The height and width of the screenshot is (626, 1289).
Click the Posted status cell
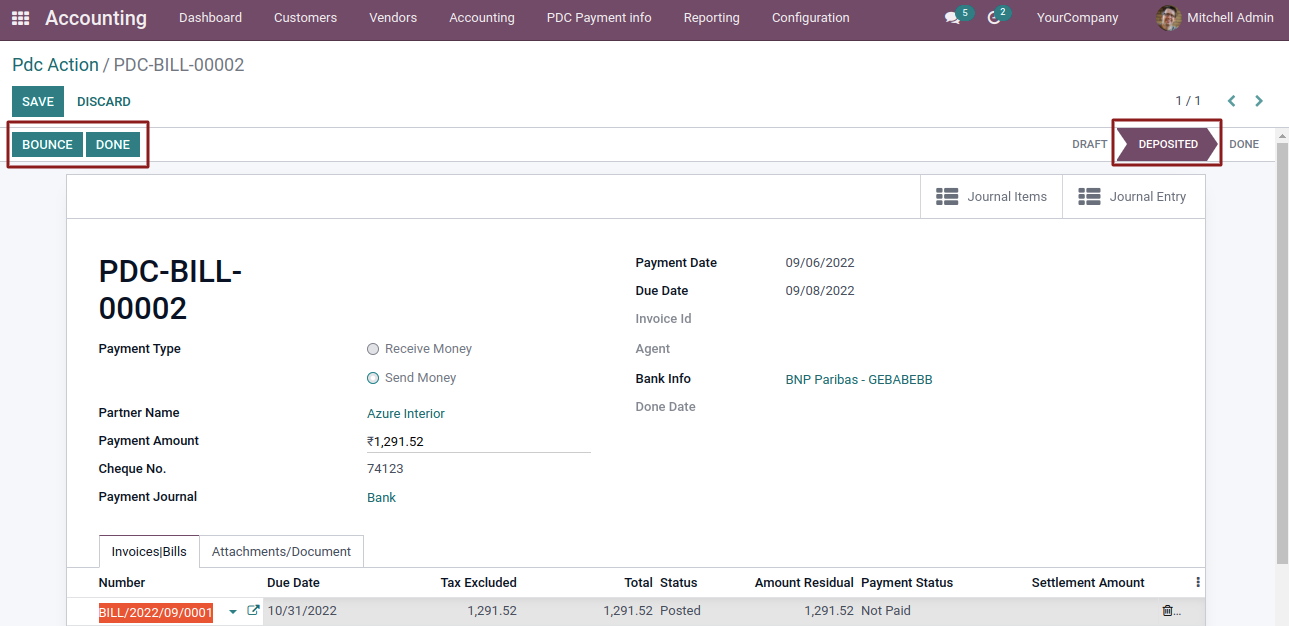pos(680,611)
